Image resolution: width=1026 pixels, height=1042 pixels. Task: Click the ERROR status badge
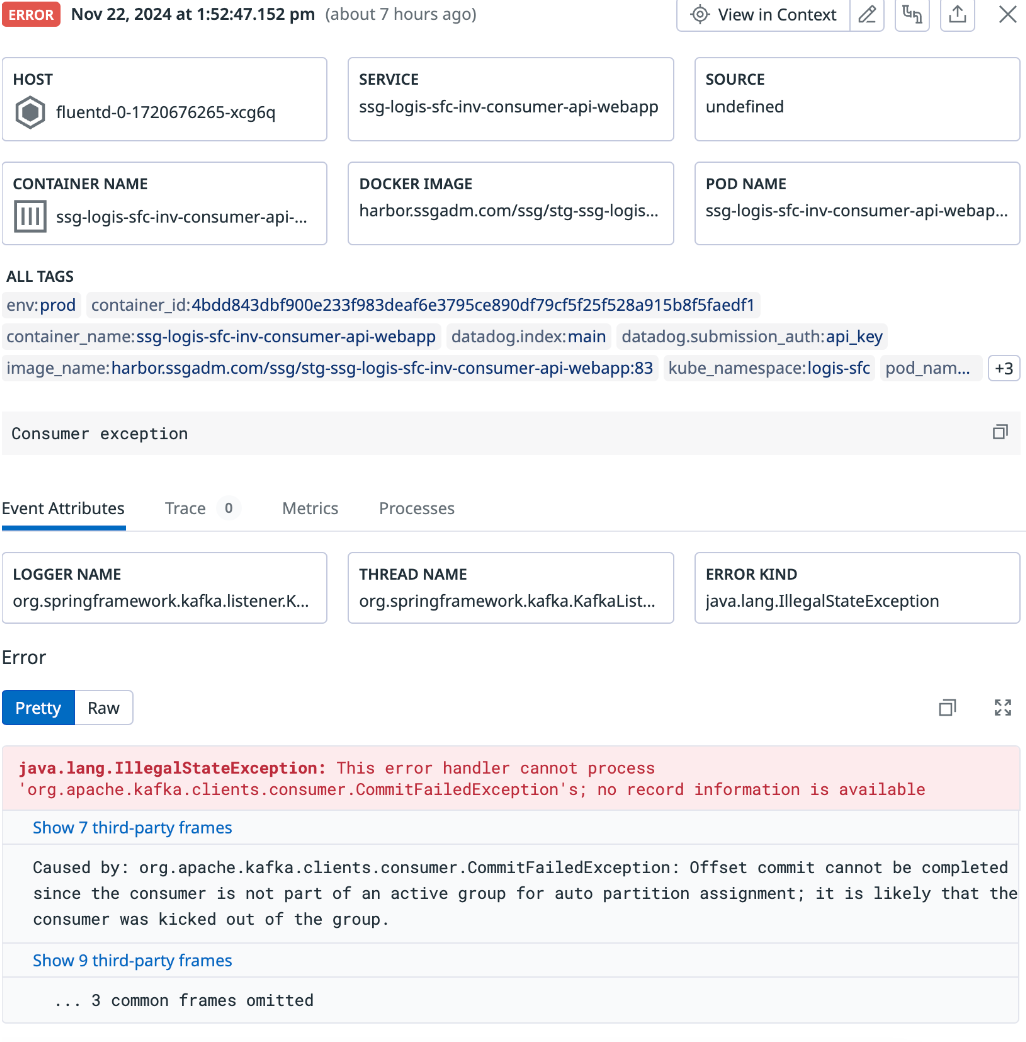coord(31,15)
